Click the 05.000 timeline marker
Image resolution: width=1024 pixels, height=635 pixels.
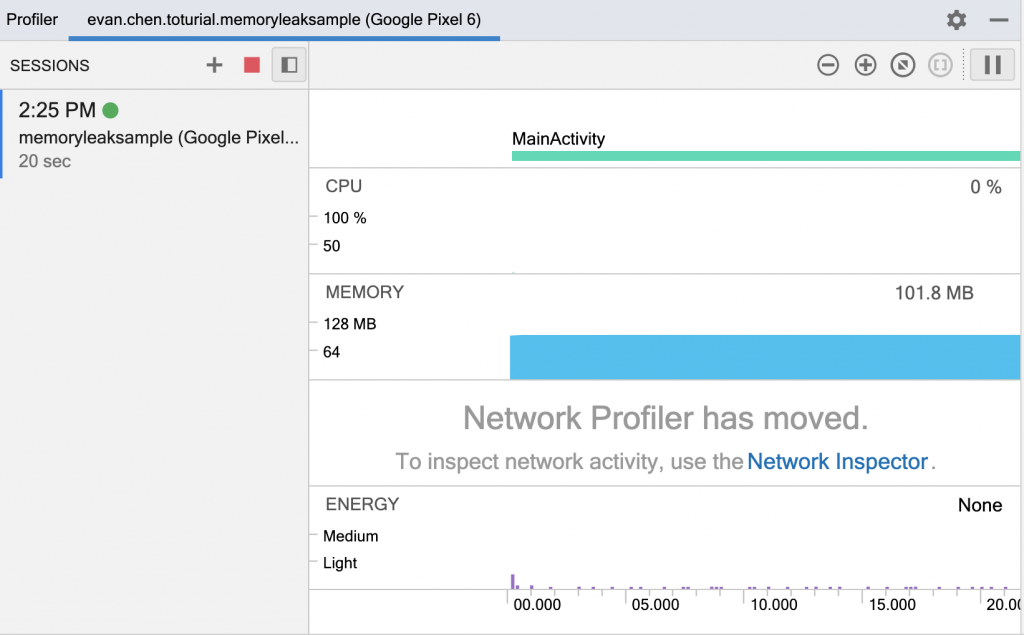click(x=655, y=604)
